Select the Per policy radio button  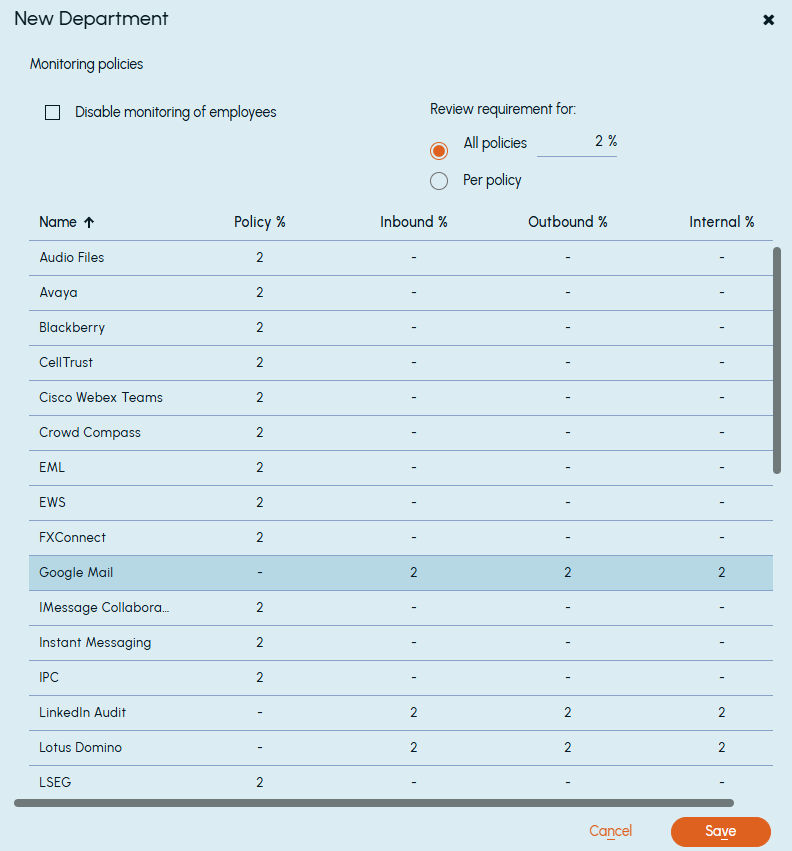[439, 181]
